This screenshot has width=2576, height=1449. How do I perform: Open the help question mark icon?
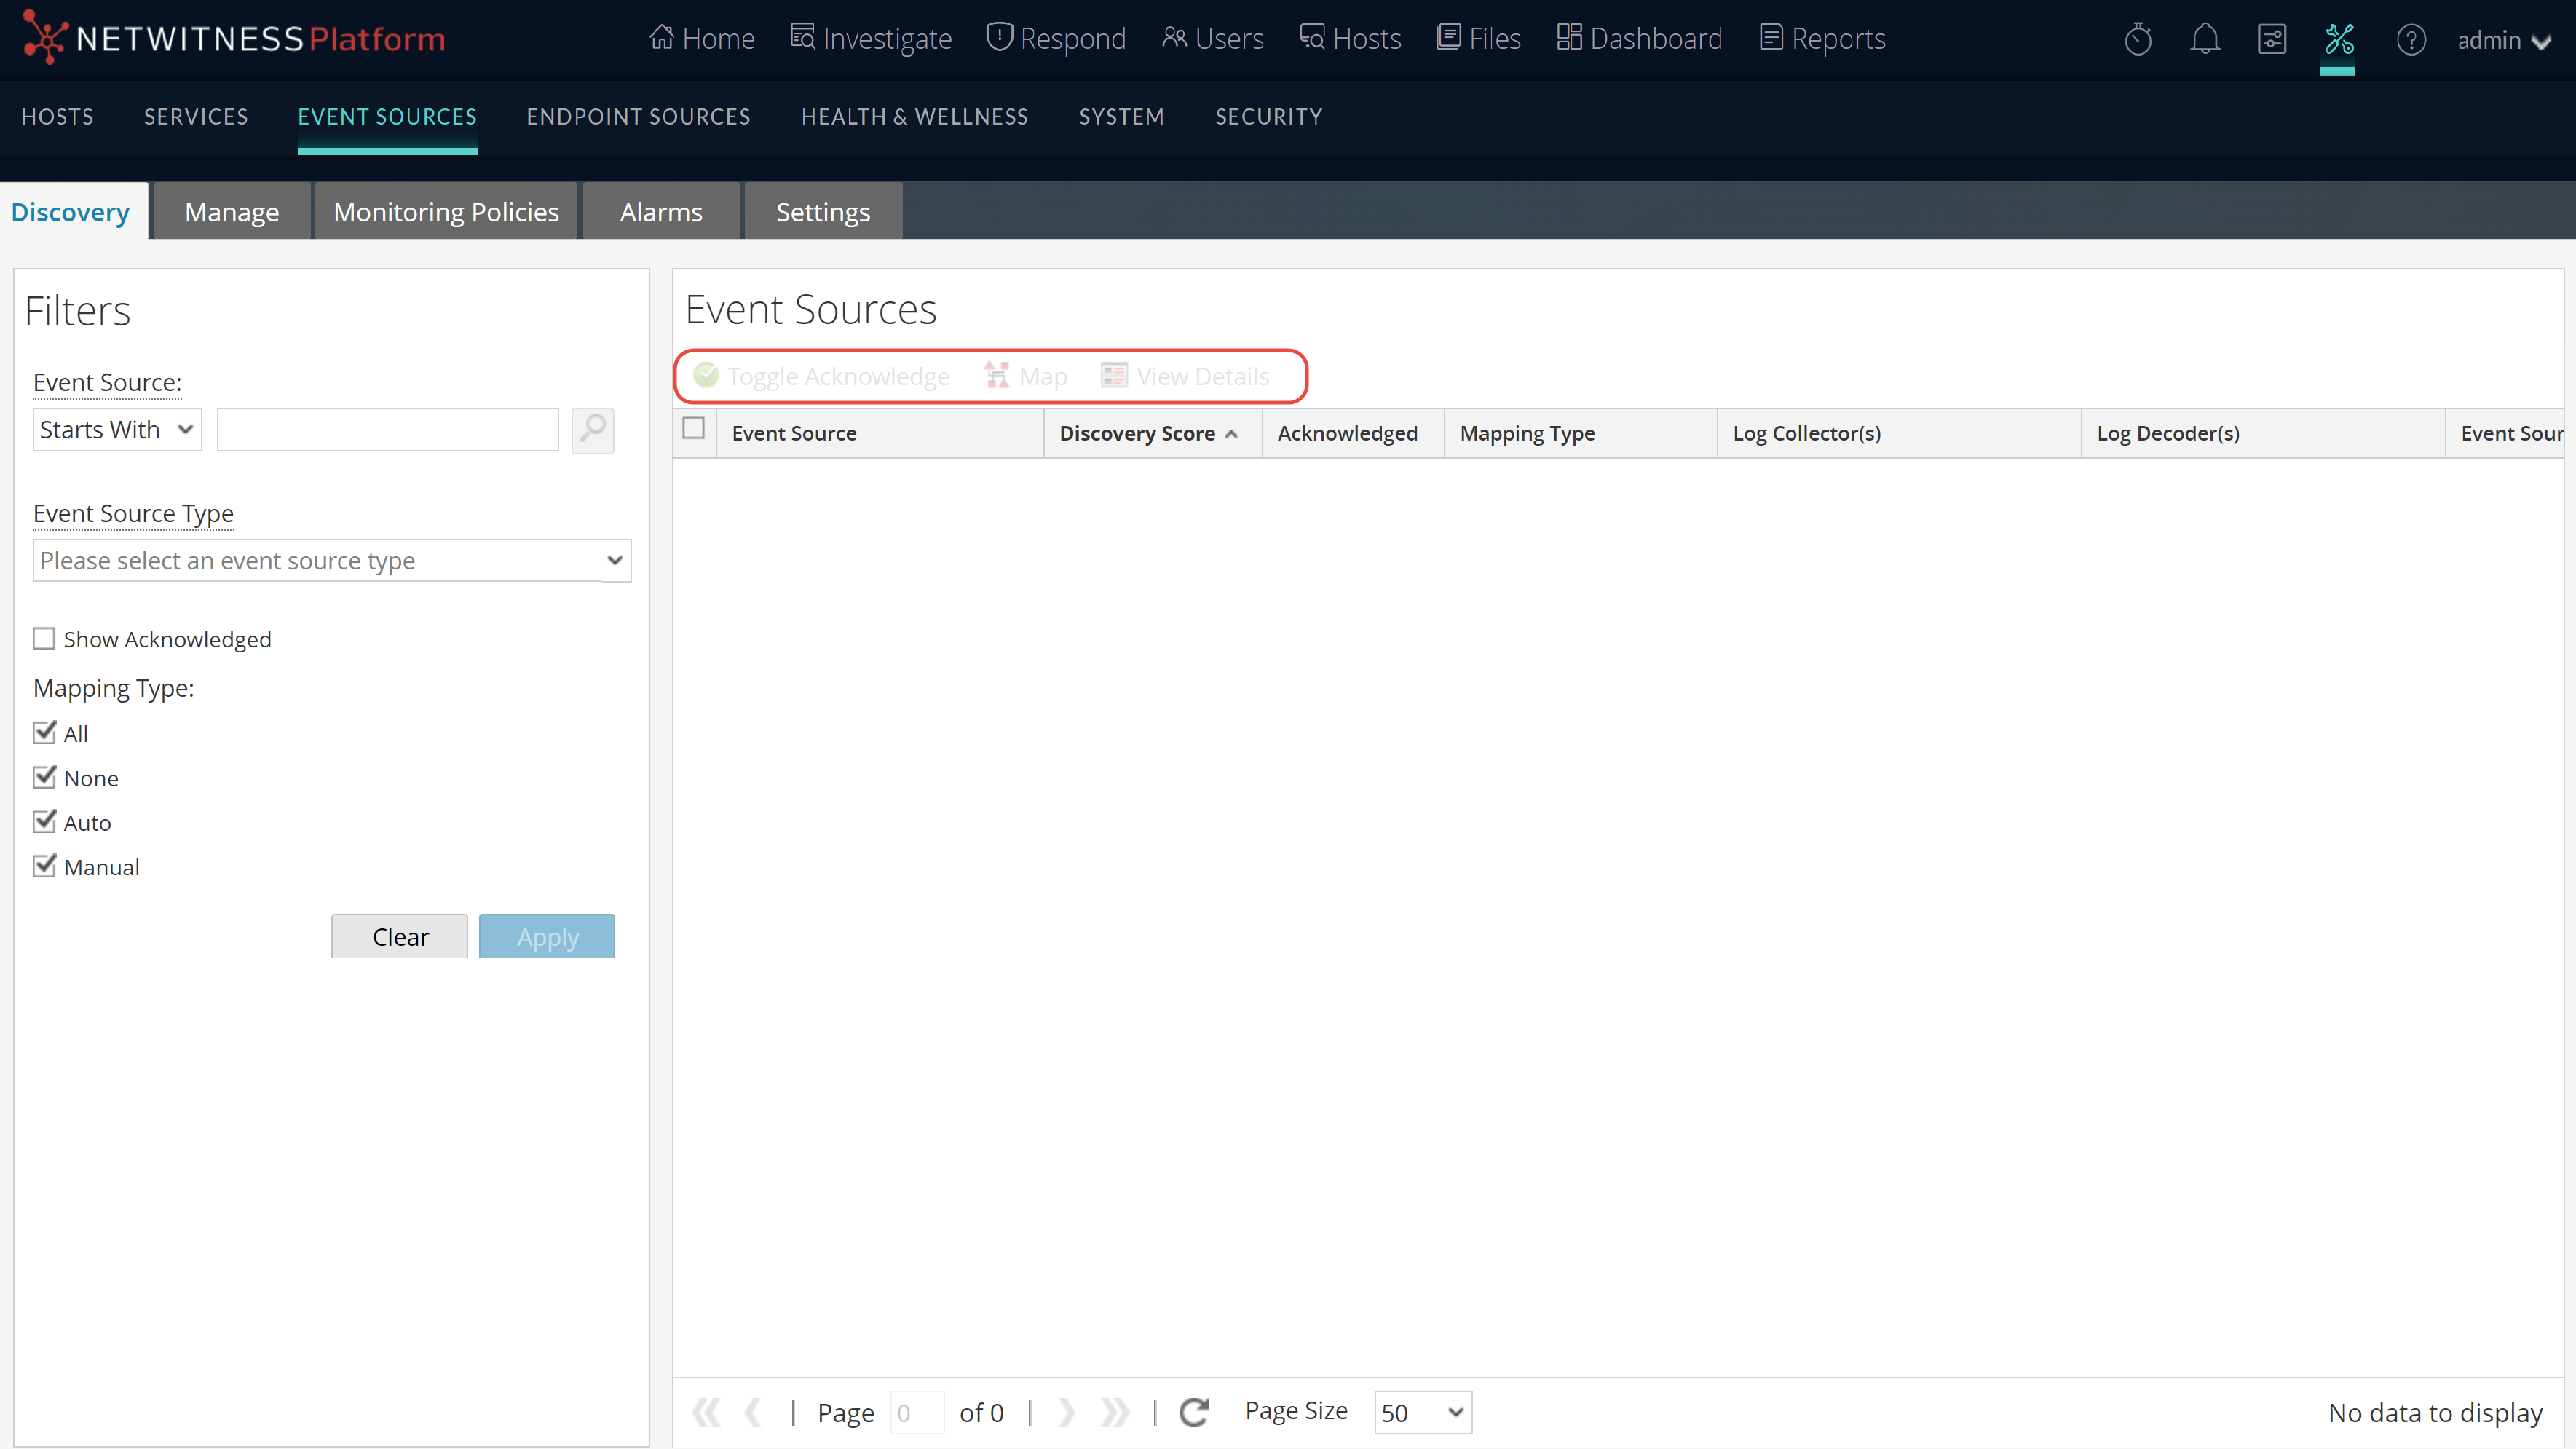click(2410, 40)
